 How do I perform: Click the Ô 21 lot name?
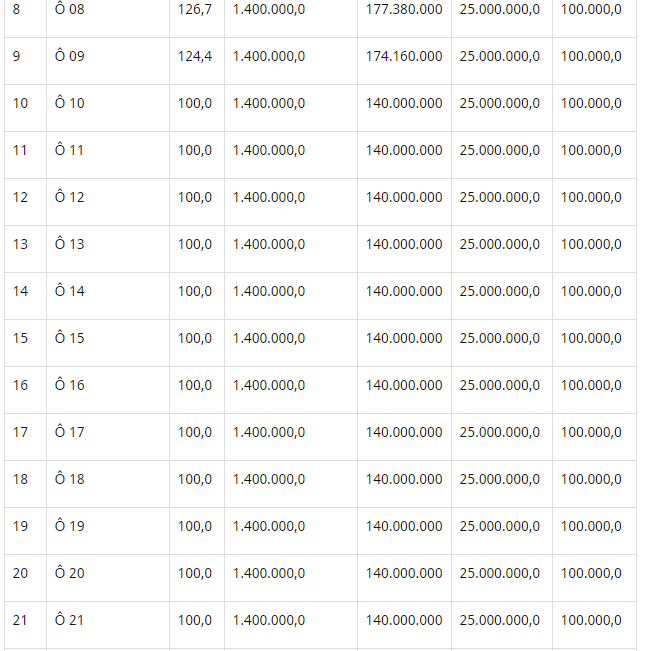coord(69,619)
